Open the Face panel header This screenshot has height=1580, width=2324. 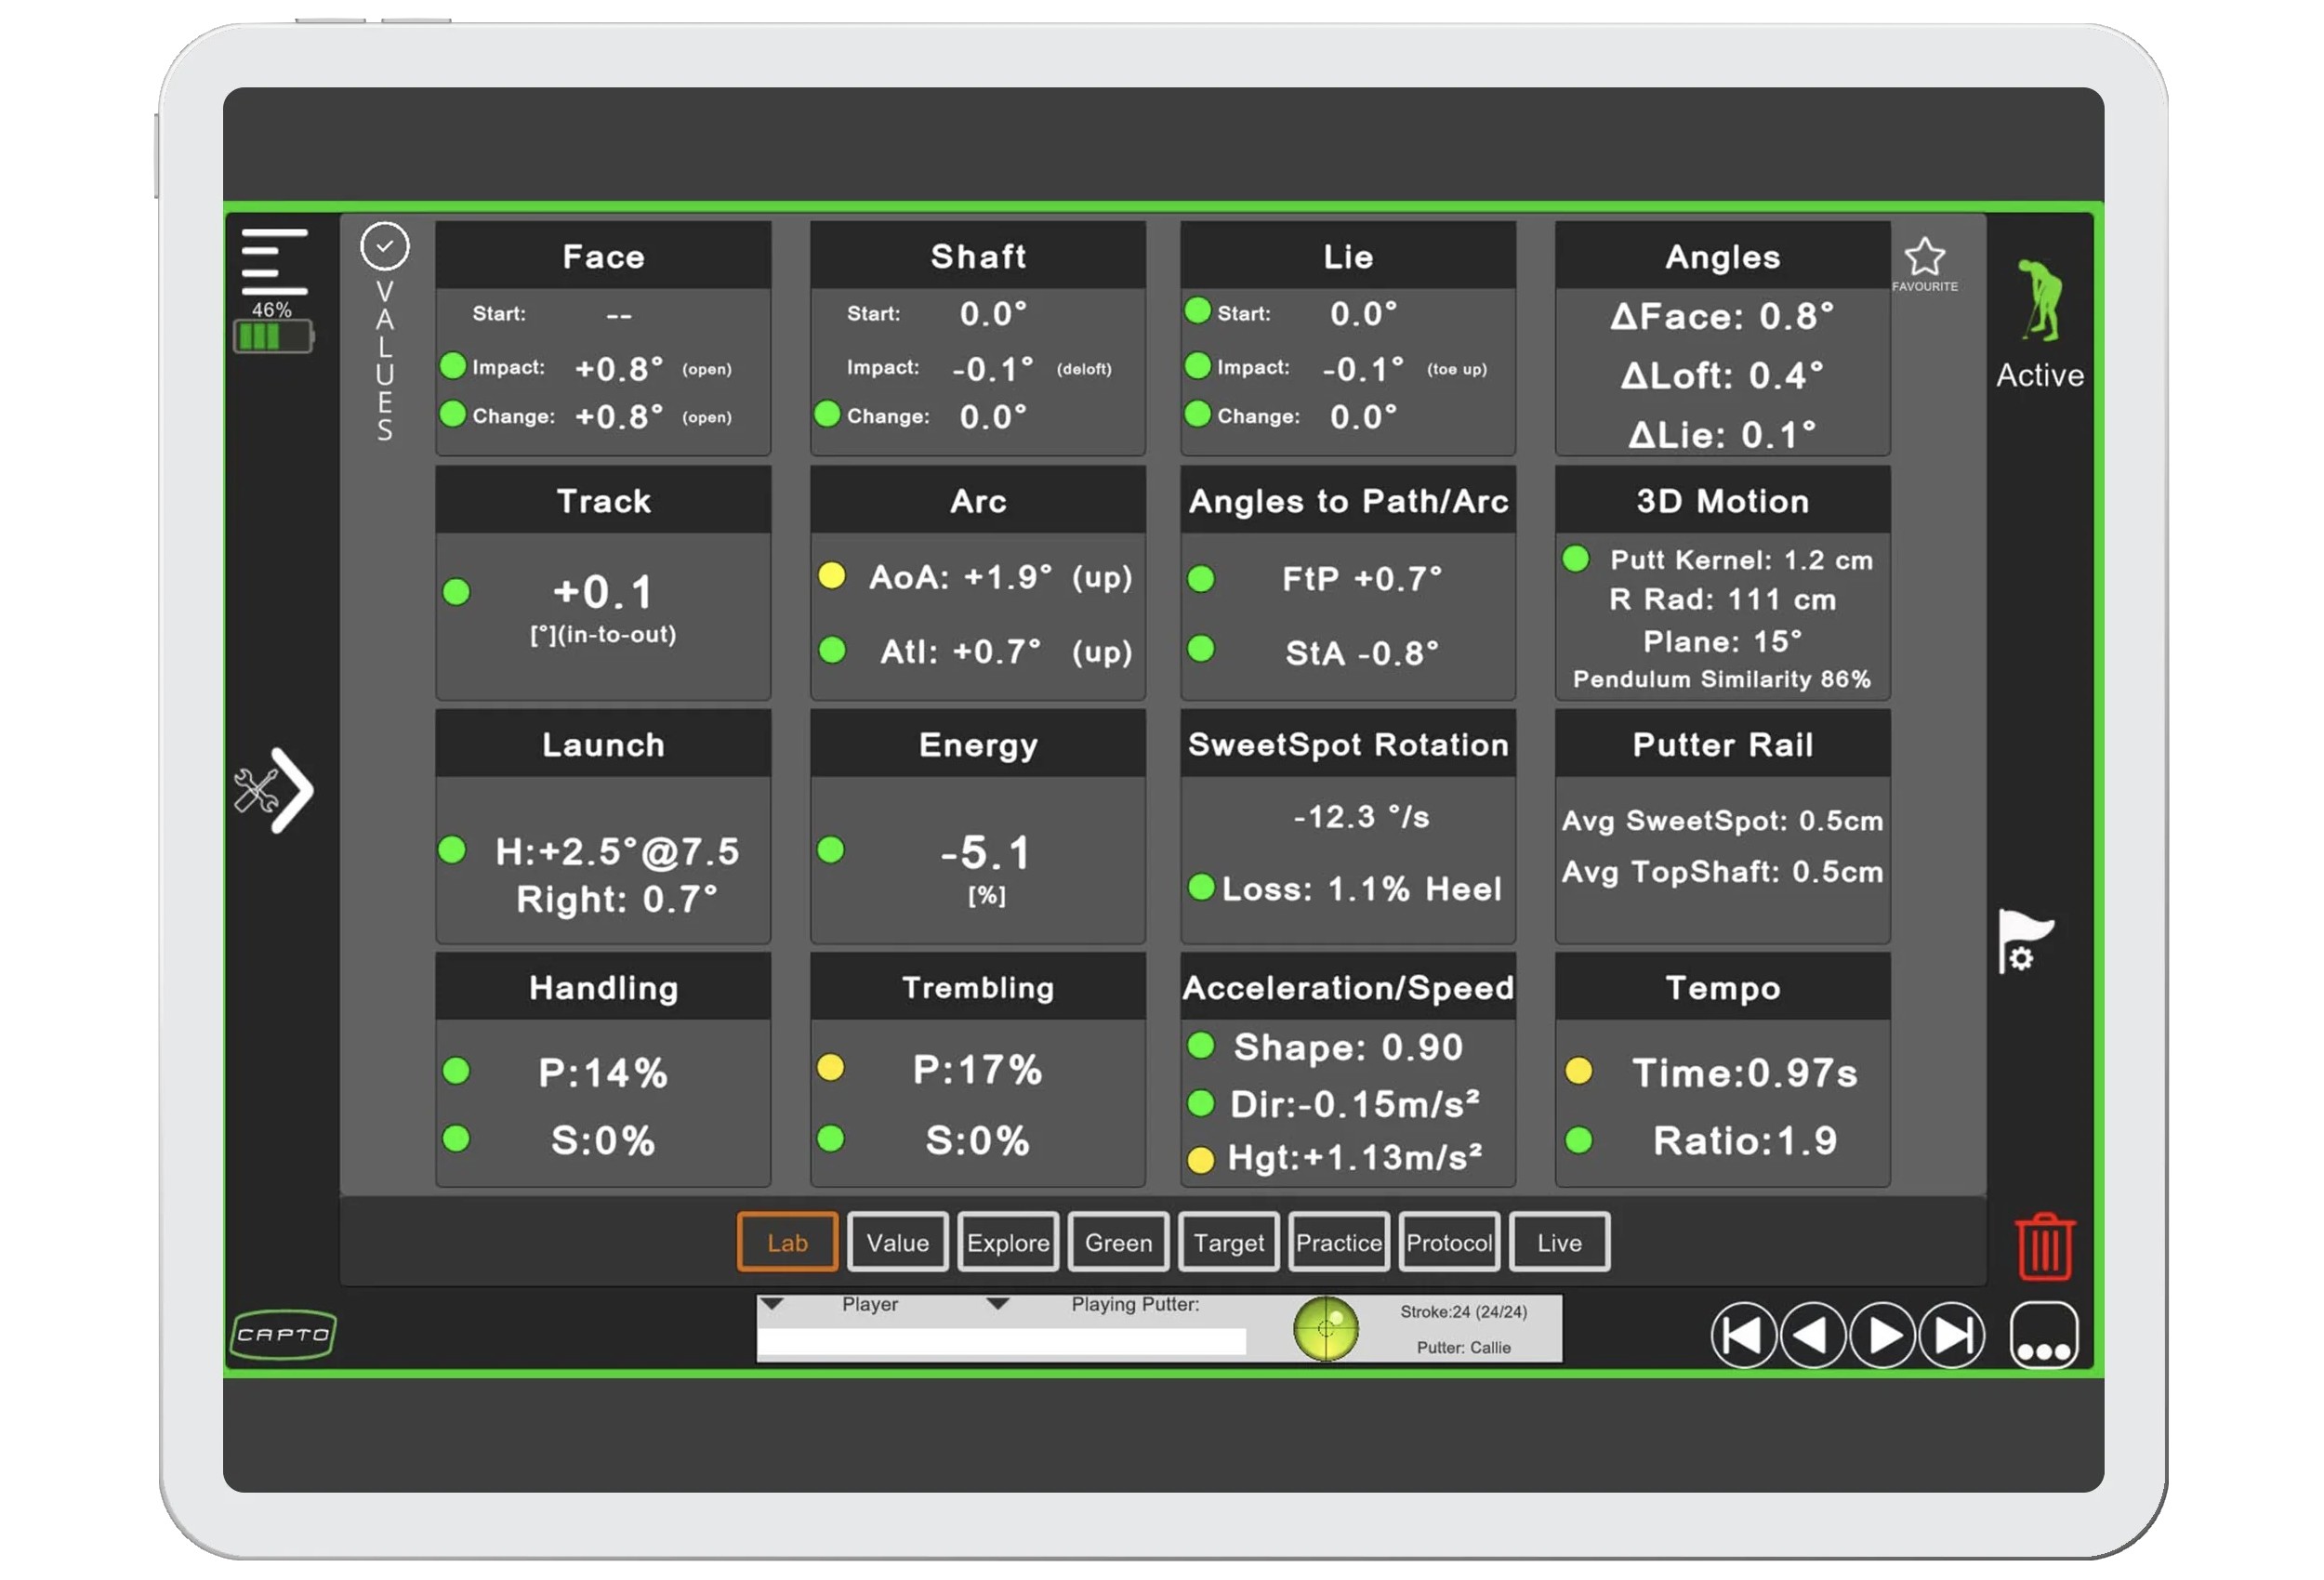click(603, 256)
